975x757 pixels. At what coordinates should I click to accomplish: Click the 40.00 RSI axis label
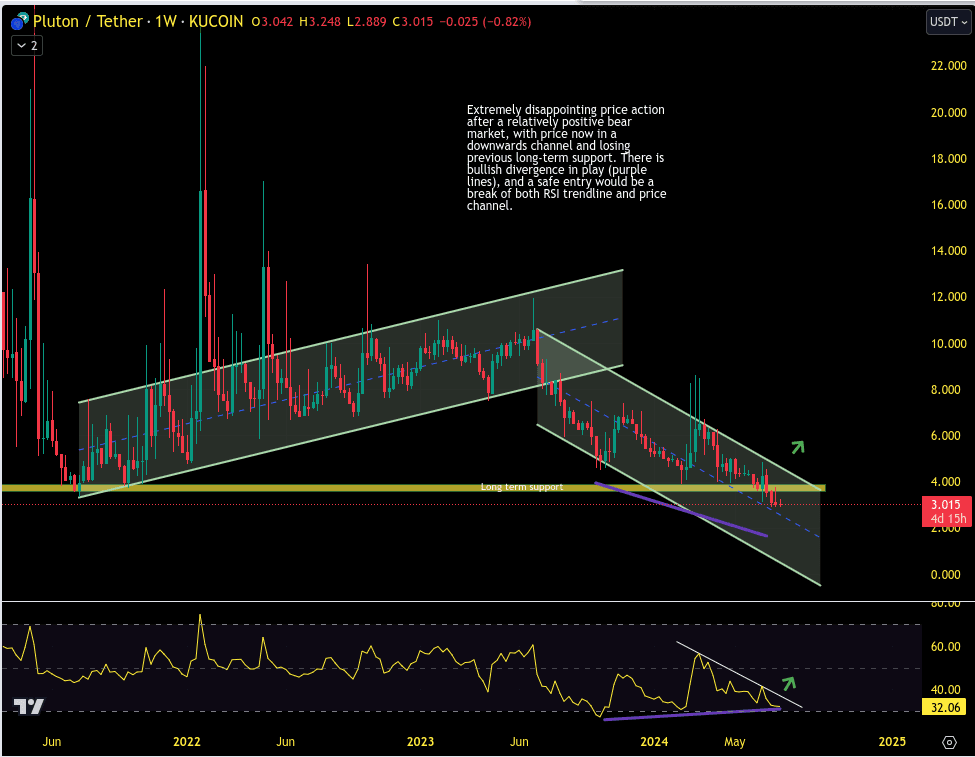[x=945, y=689]
